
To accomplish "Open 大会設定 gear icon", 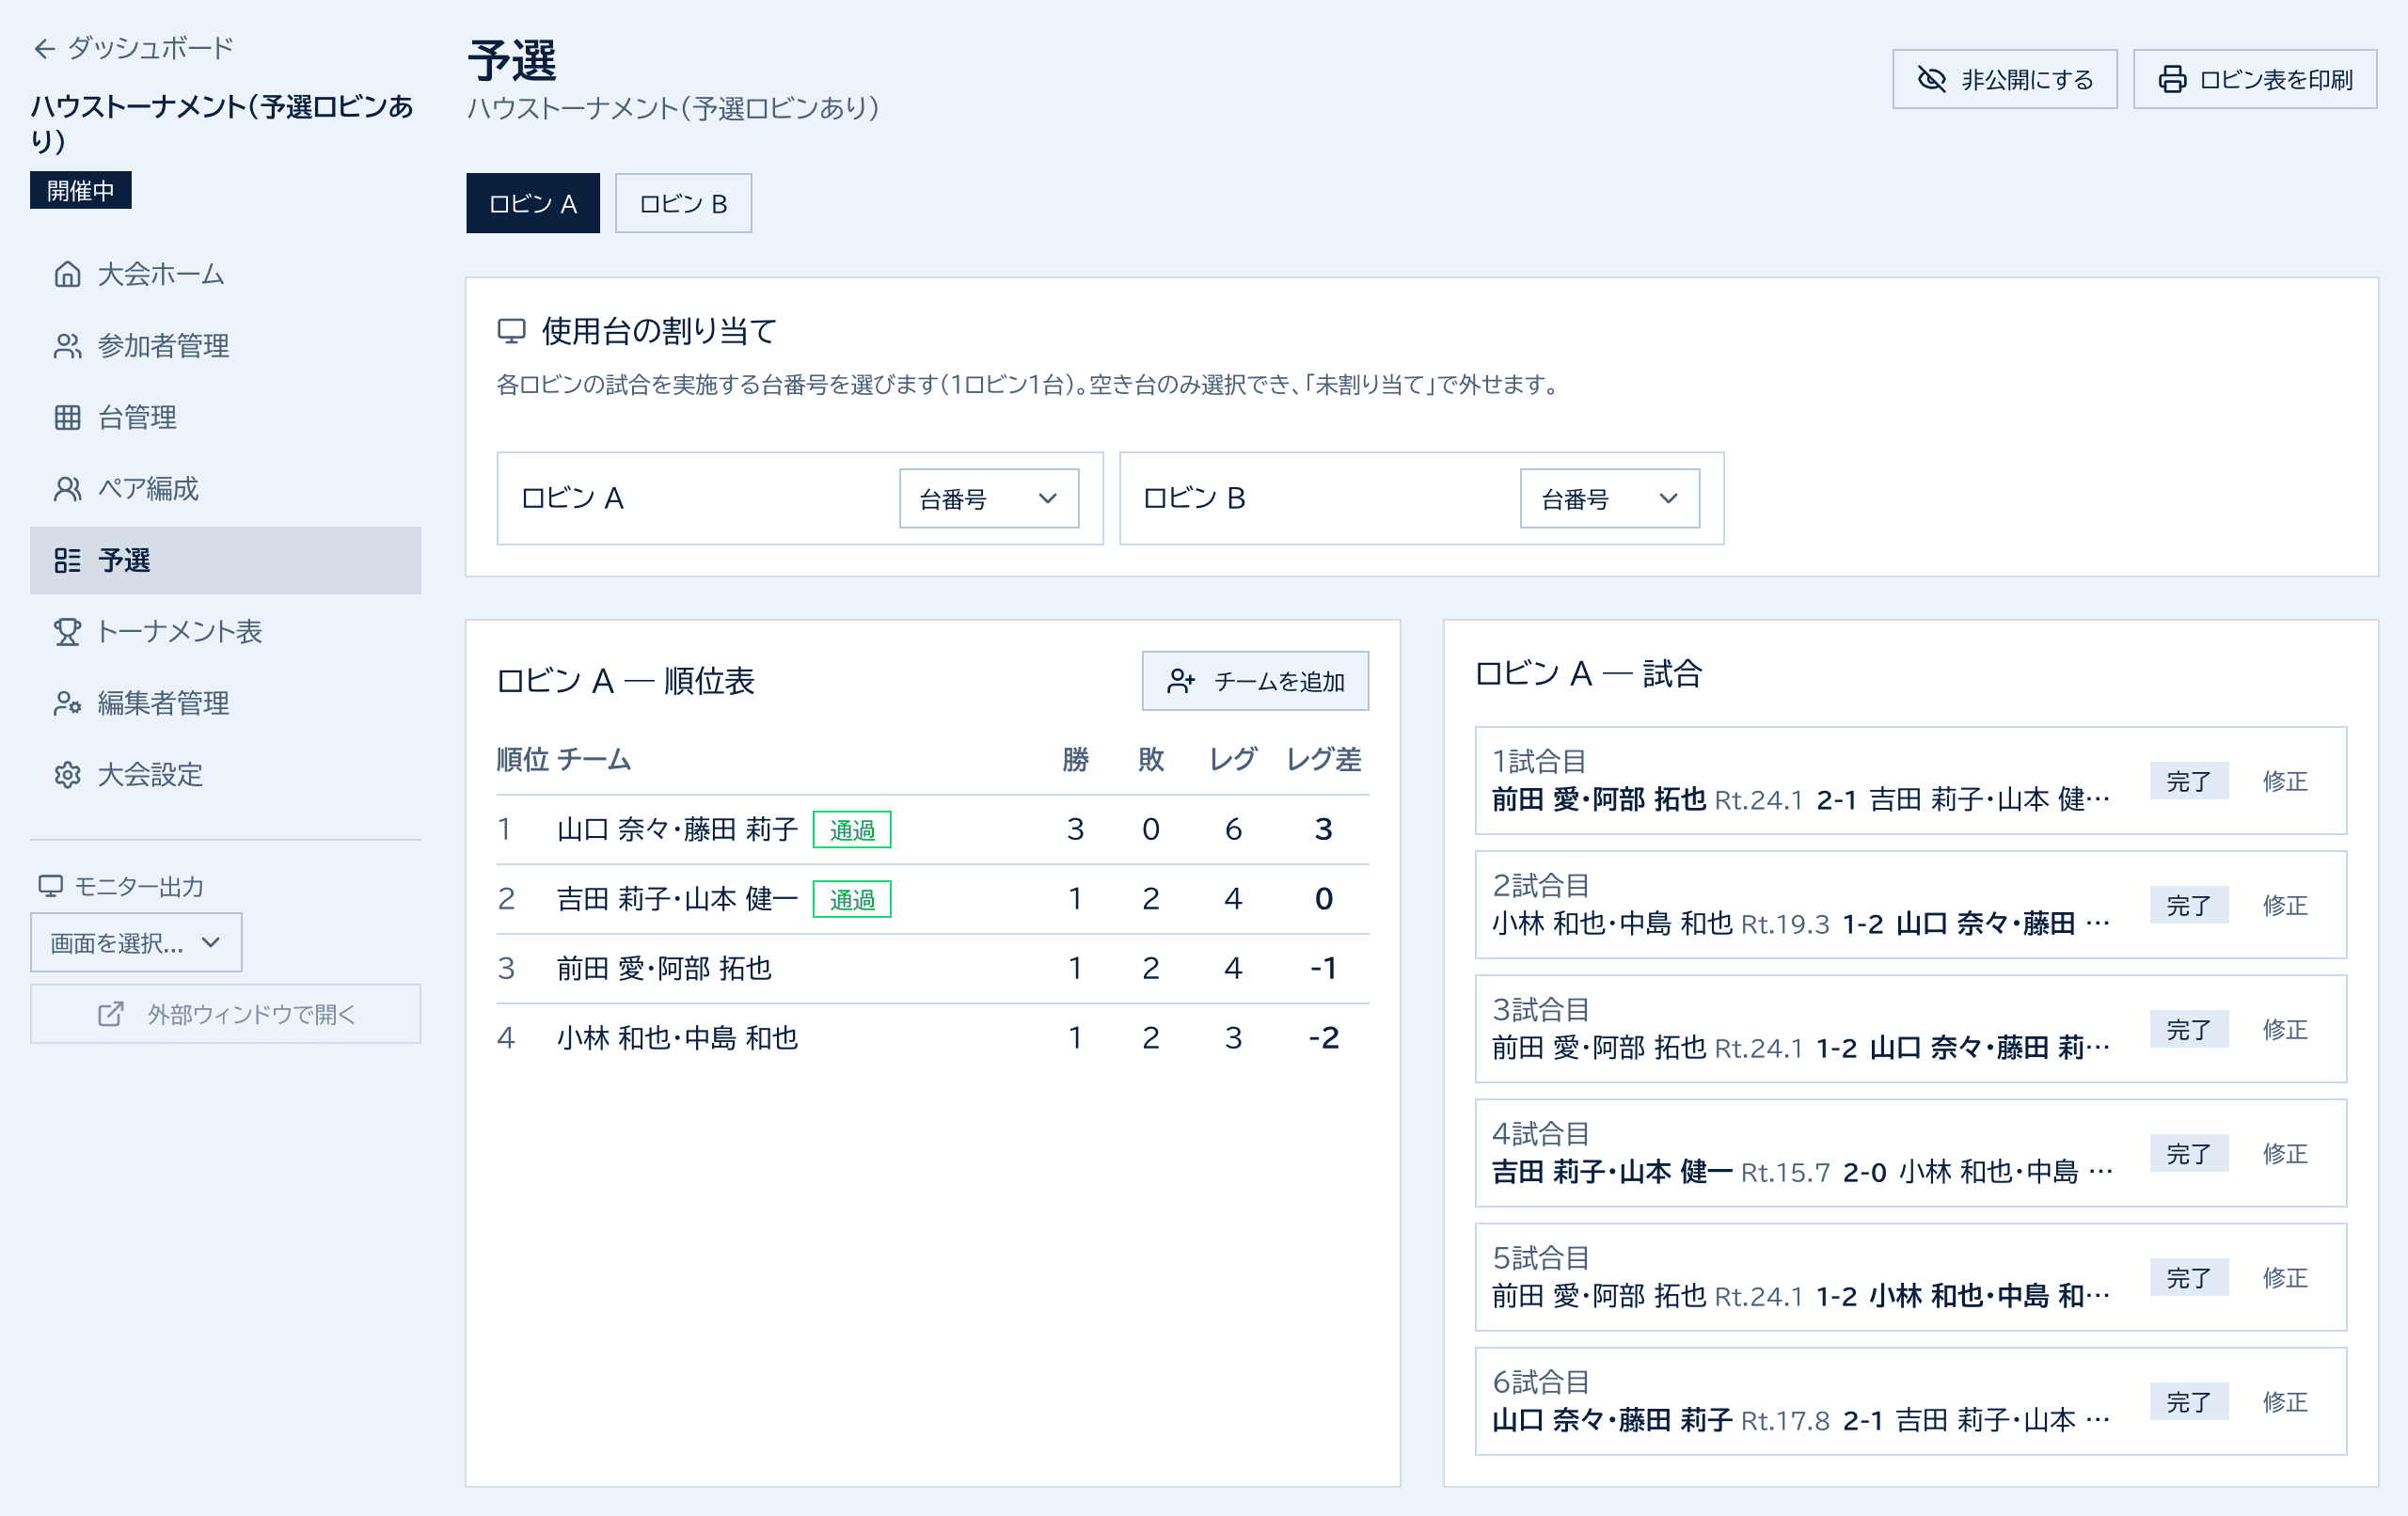I will pyautogui.click(x=67, y=775).
